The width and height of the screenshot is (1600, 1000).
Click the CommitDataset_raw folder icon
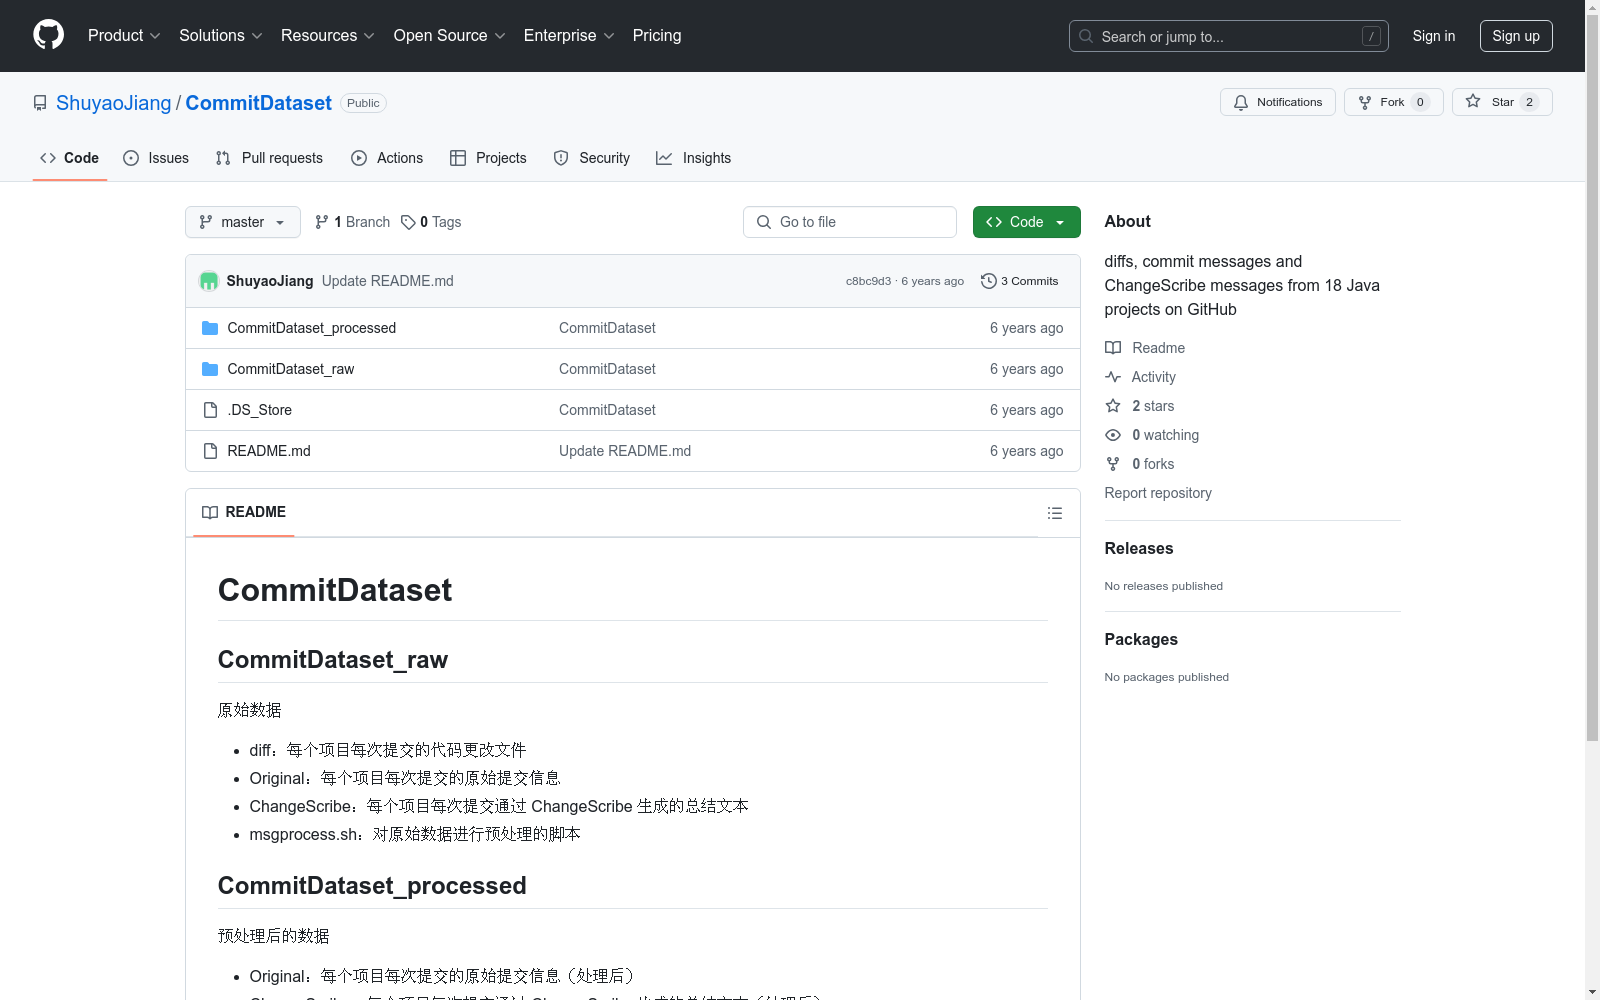coord(210,369)
